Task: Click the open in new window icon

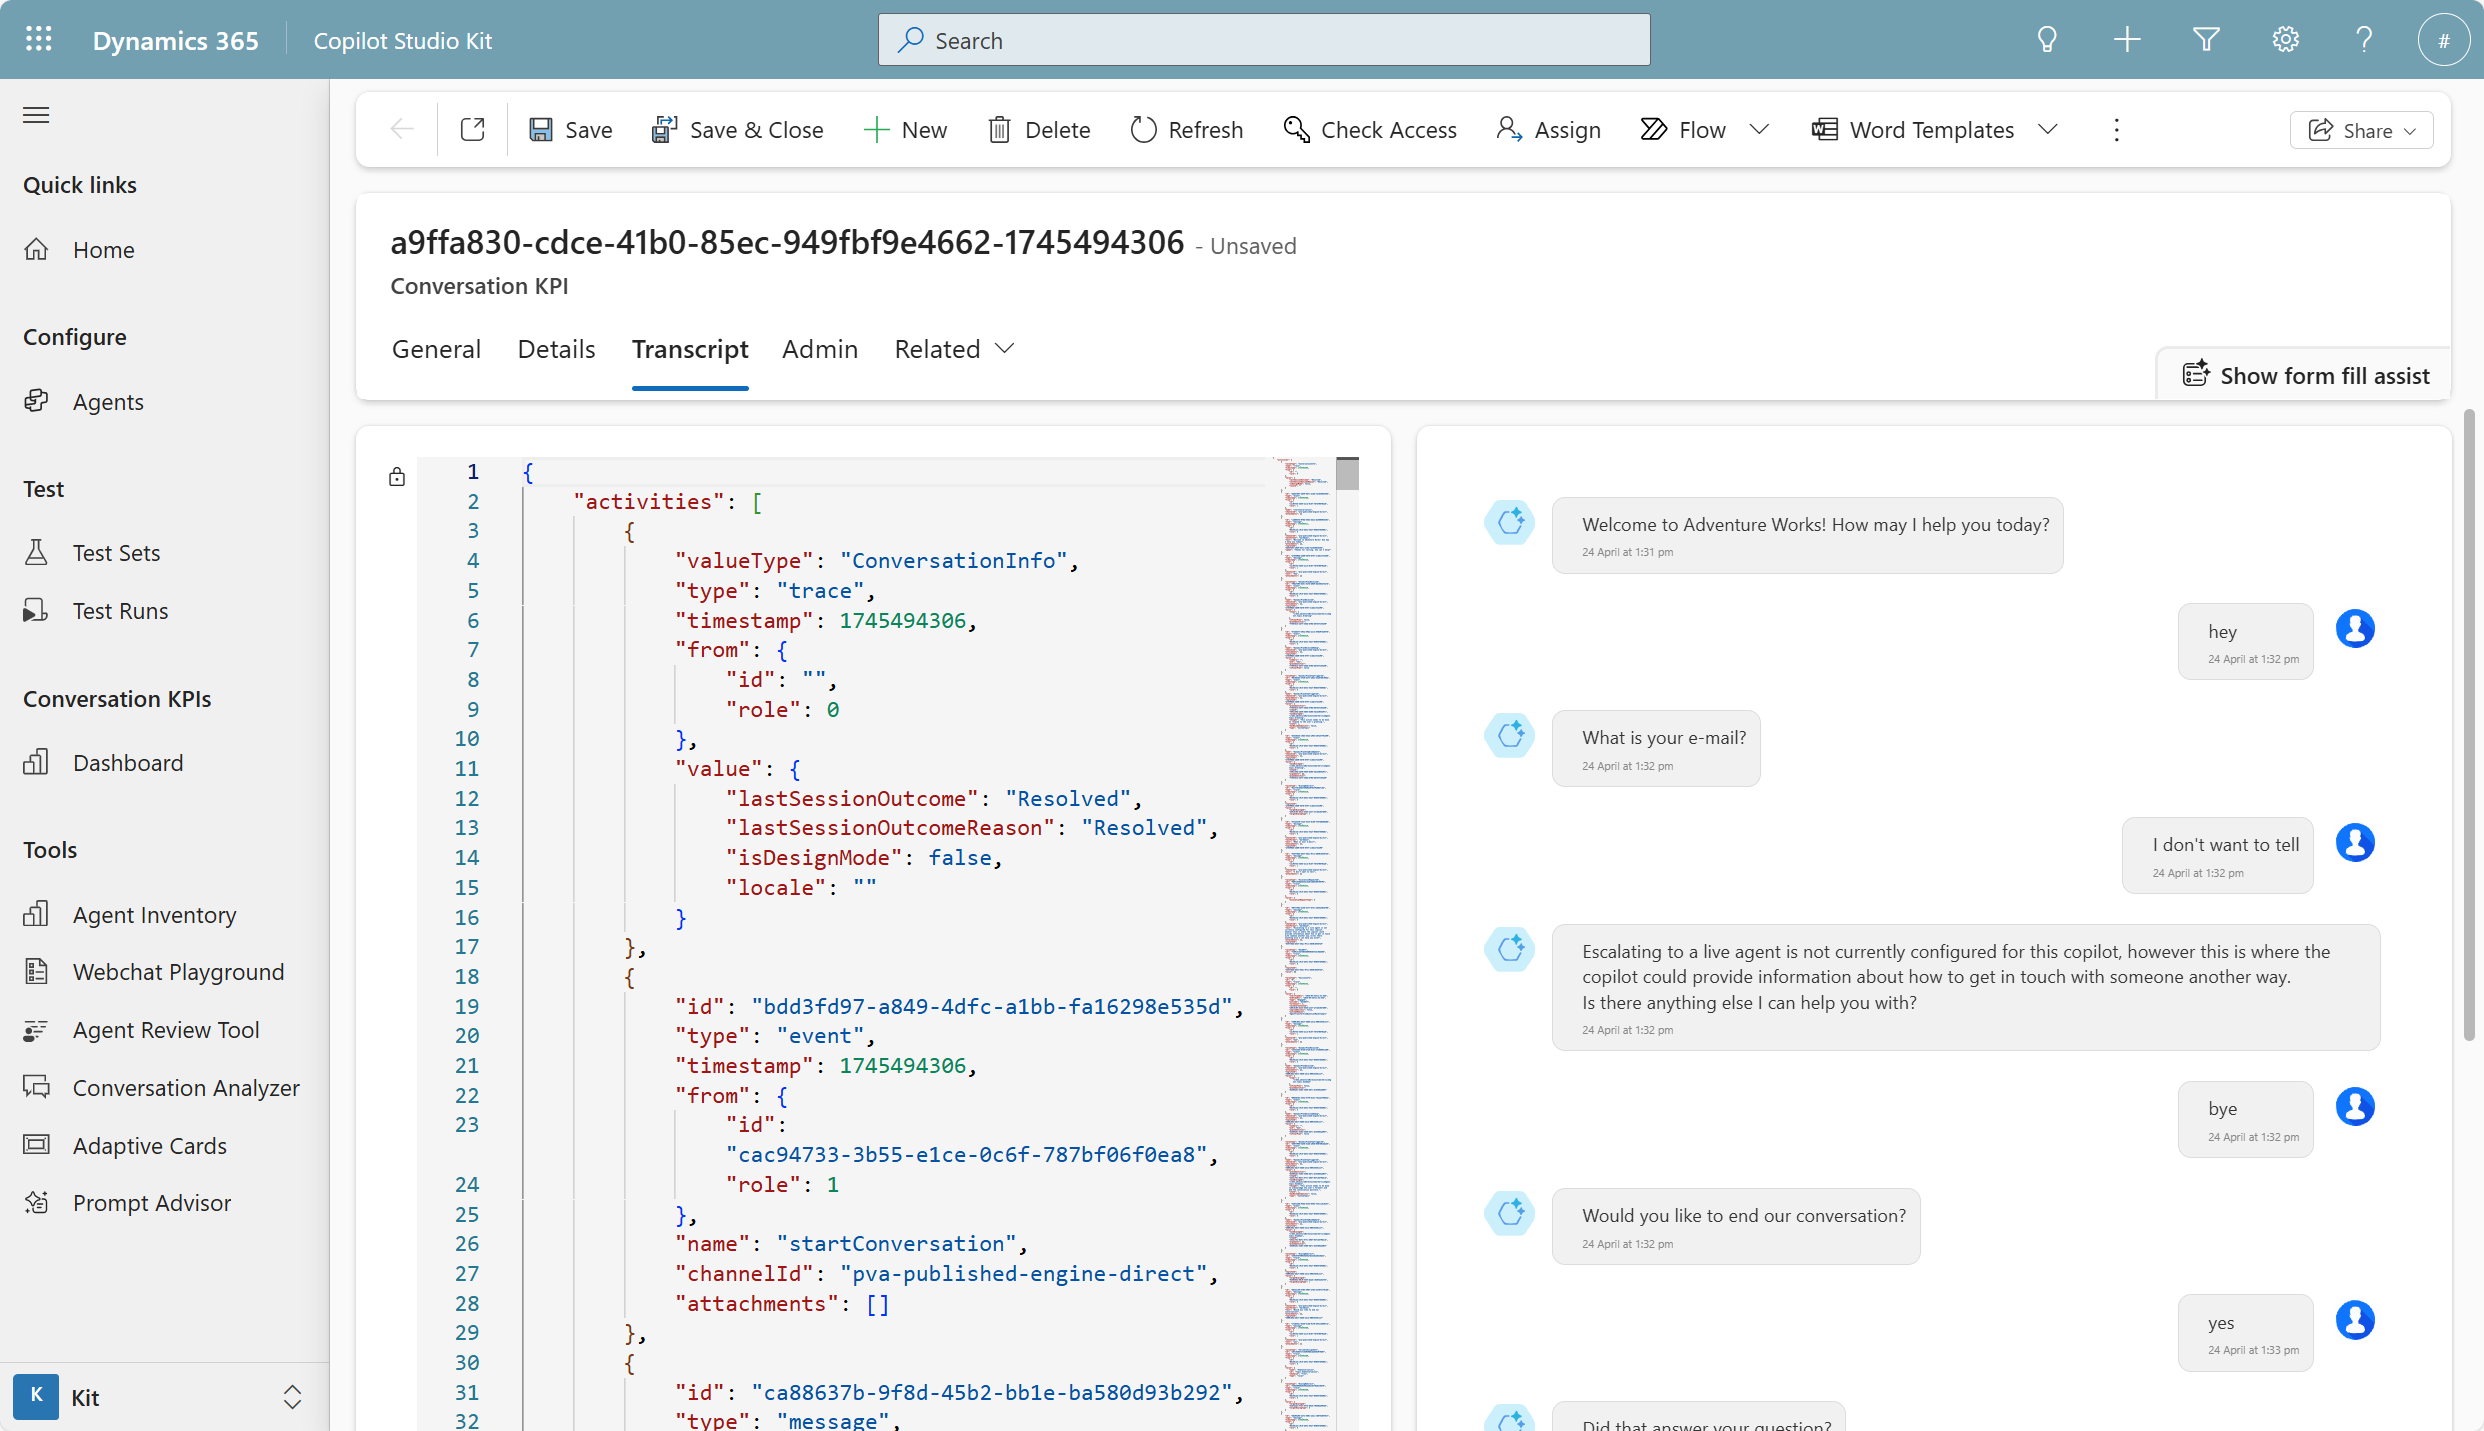Action: (x=472, y=130)
